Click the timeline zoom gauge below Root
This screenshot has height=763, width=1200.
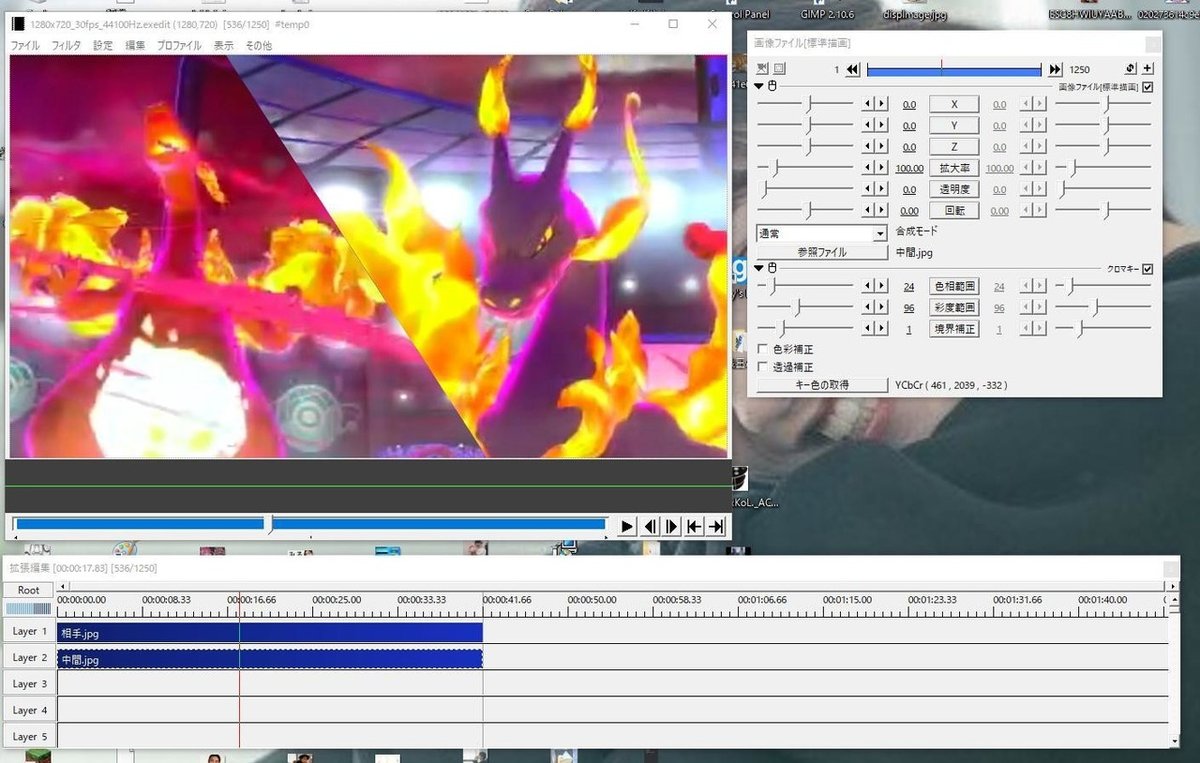click(x=29, y=608)
